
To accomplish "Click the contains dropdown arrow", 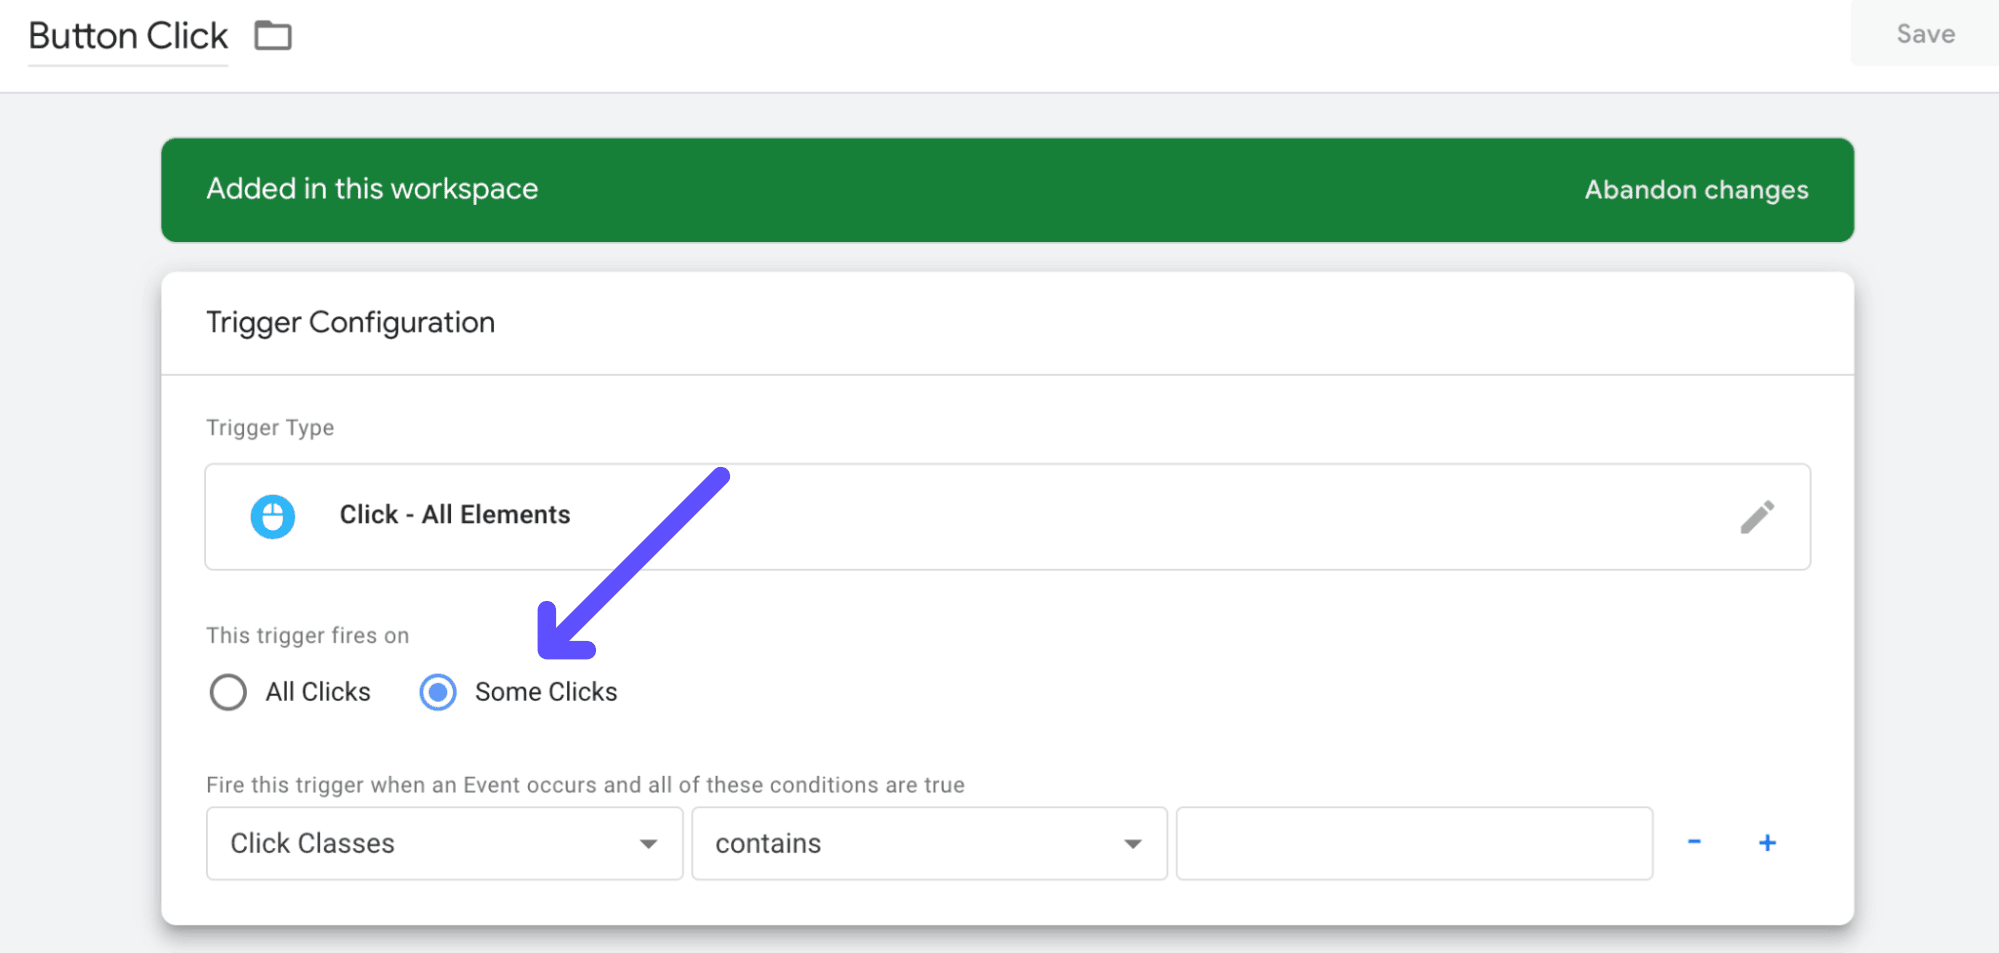I will tap(1131, 843).
